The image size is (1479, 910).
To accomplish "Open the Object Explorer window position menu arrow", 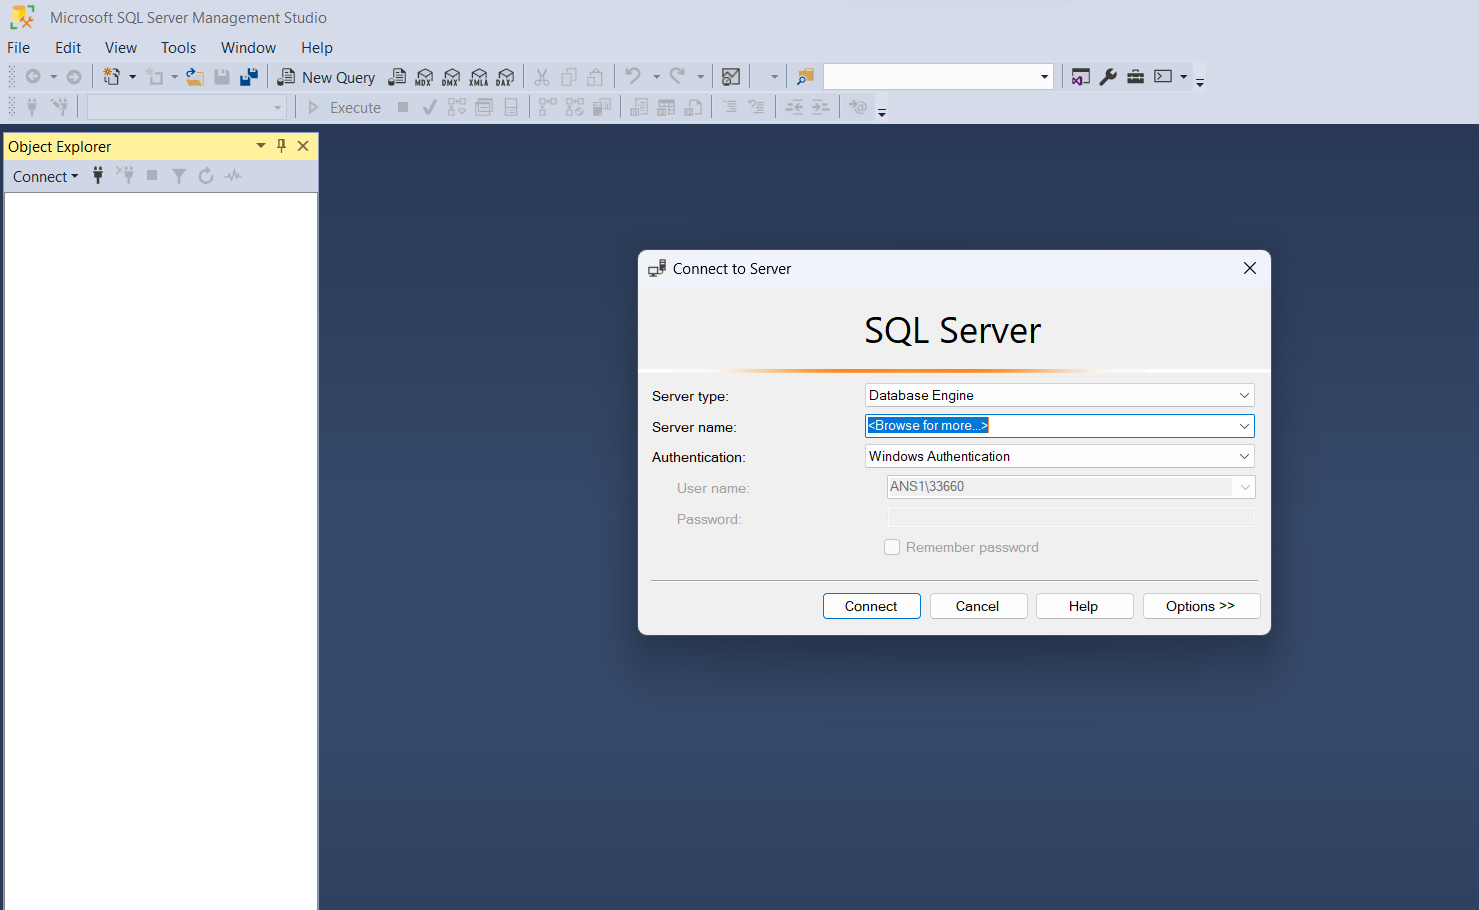I will pos(261,146).
